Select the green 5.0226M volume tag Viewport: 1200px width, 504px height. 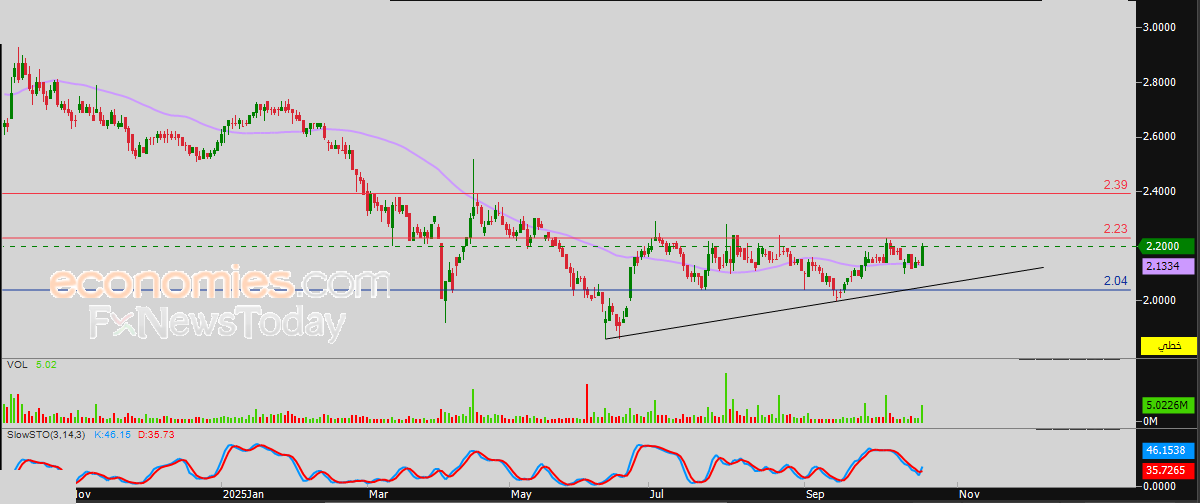[x=1168, y=405]
